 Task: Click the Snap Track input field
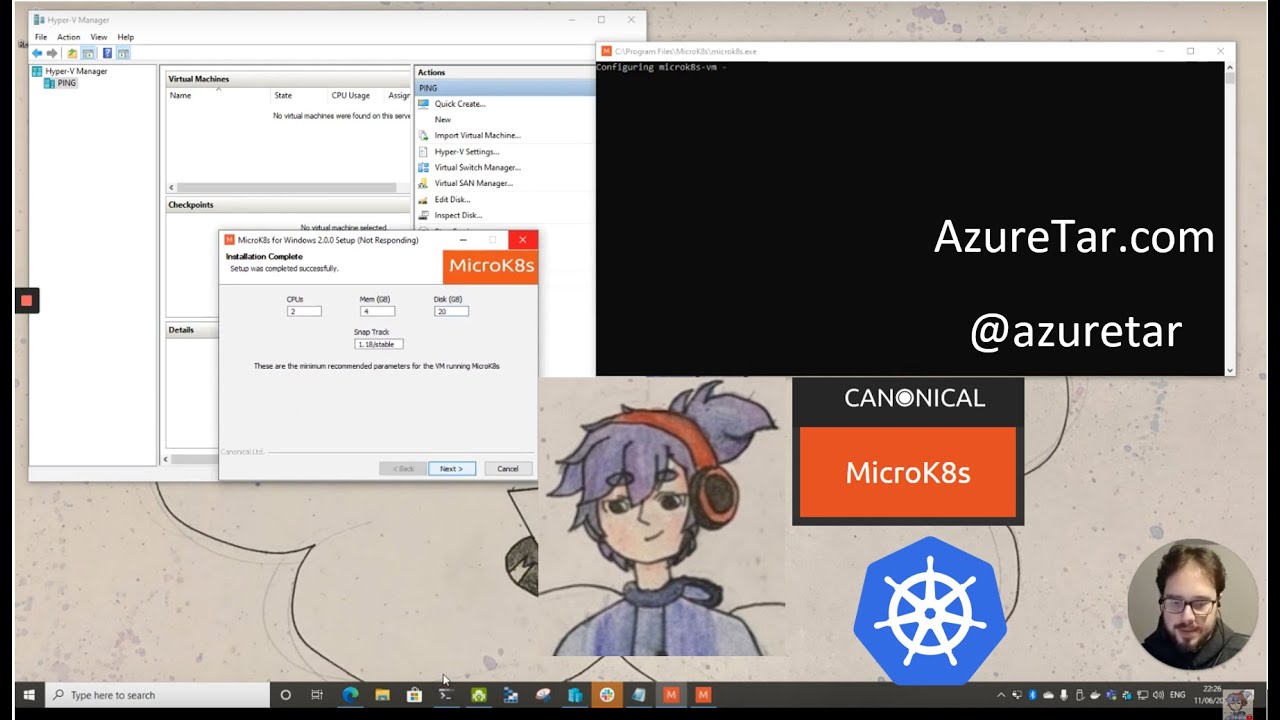[379, 344]
